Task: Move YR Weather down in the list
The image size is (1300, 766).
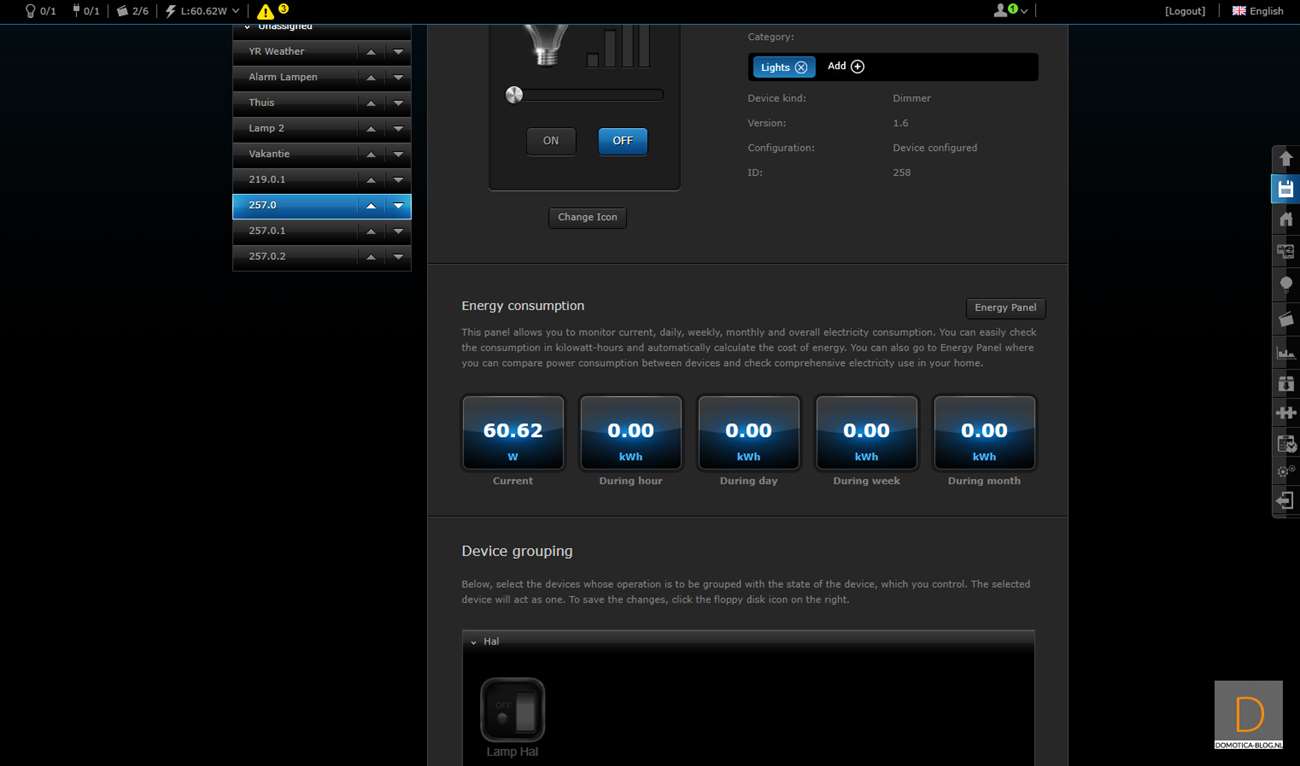Action: click(x=398, y=52)
